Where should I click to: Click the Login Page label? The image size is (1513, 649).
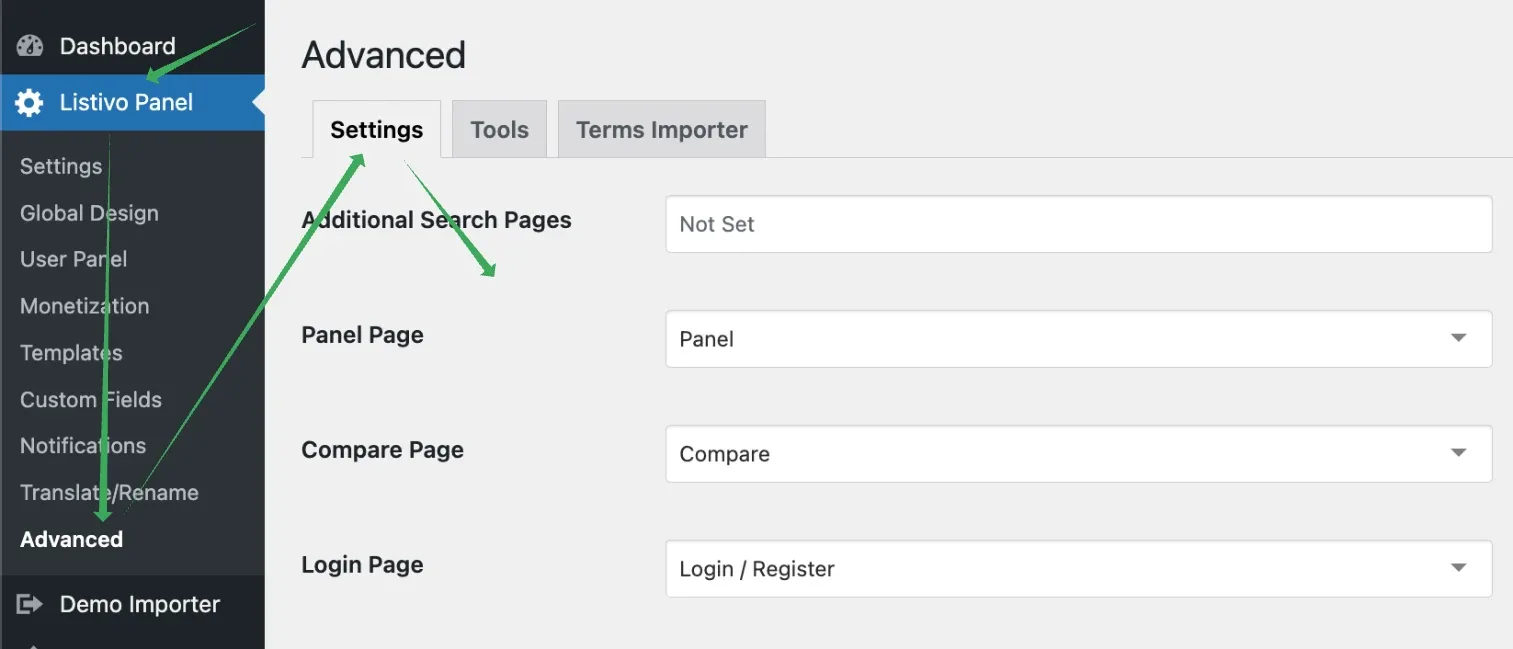pyautogui.click(x=363, y=565)
